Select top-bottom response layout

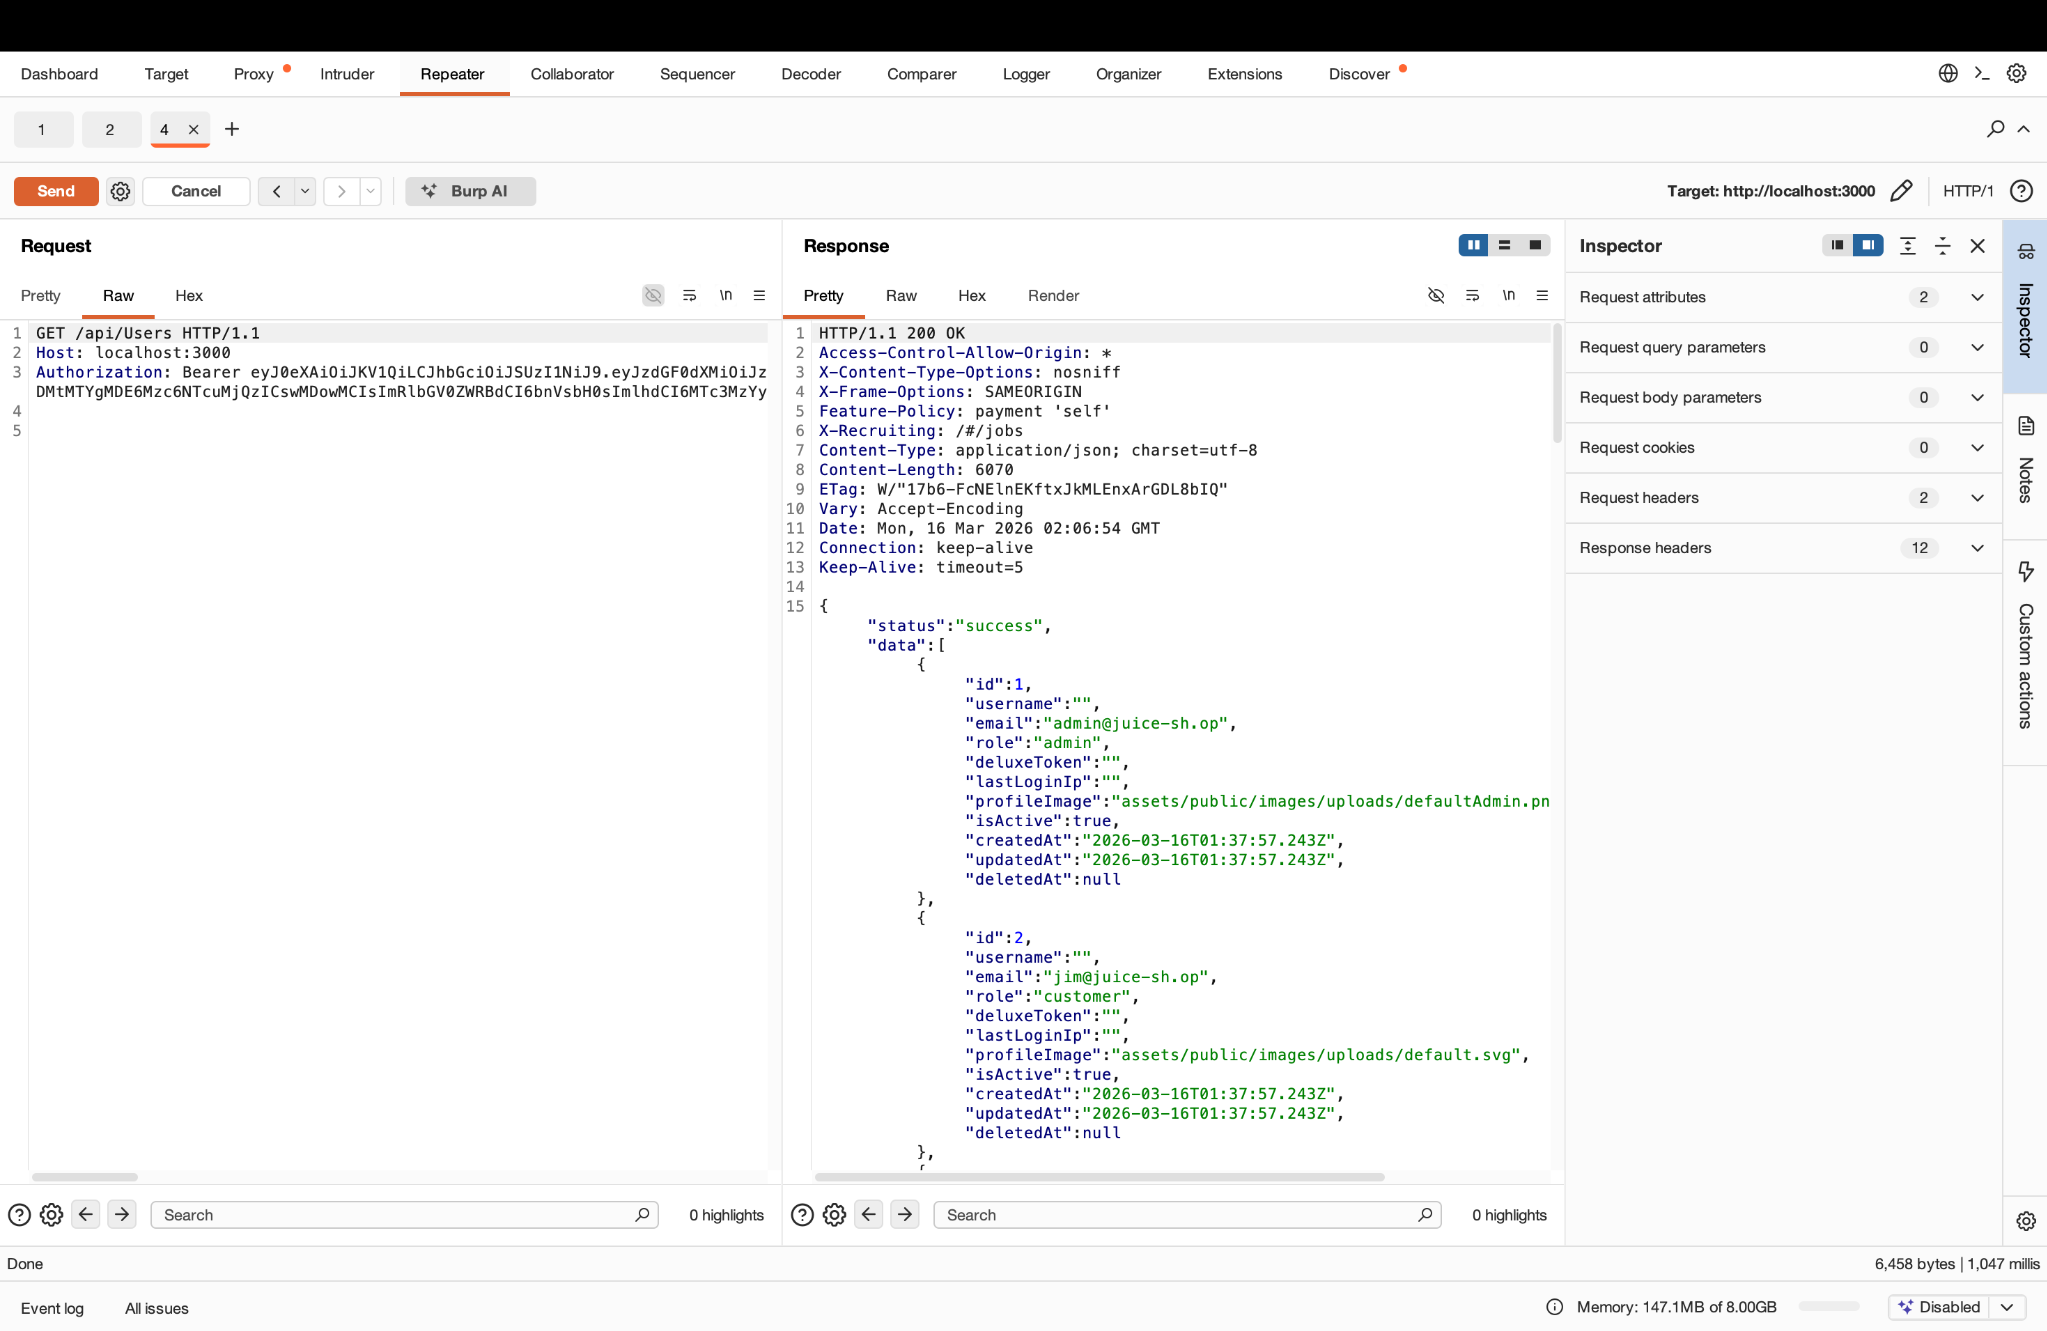coord(1504,245)
